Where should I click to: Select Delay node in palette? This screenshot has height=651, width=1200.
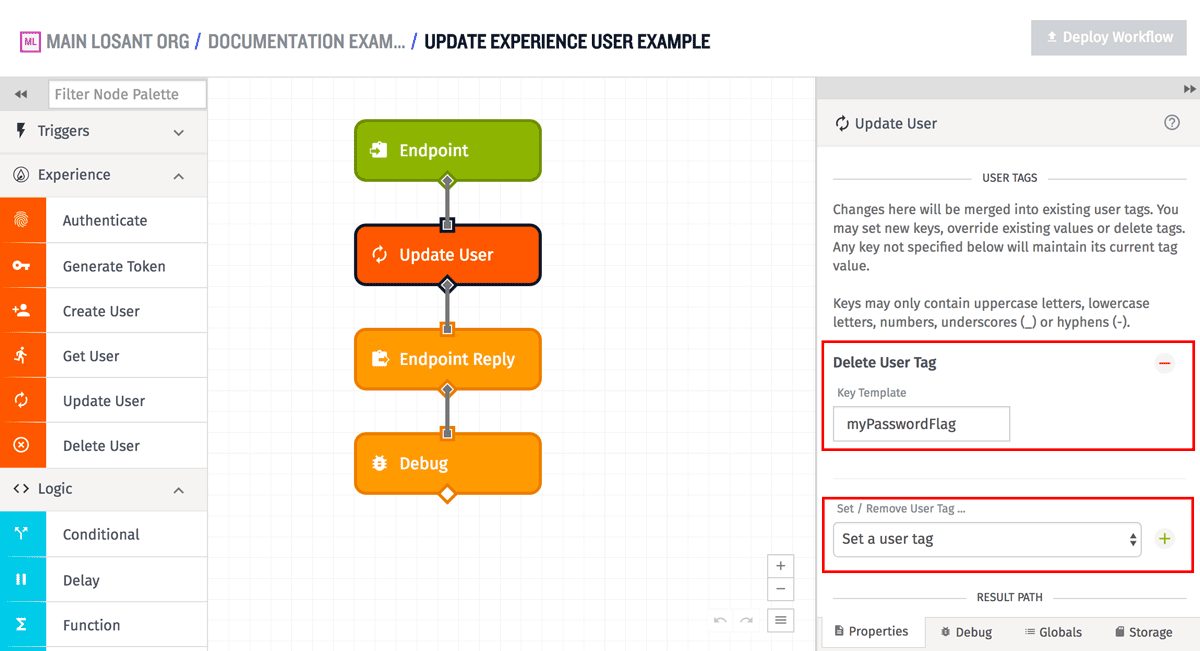tap(104, 580)
